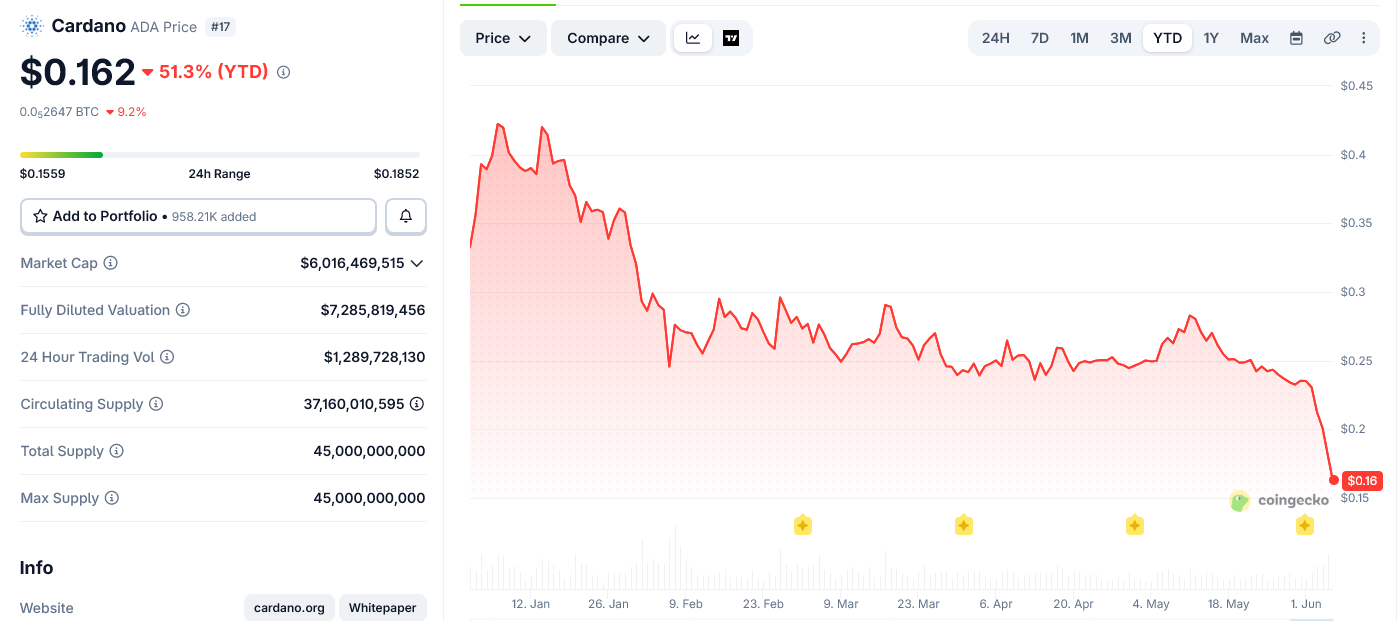Select the YTD time range
The height and width of the screenshot is (621, 1400).
1167,38
